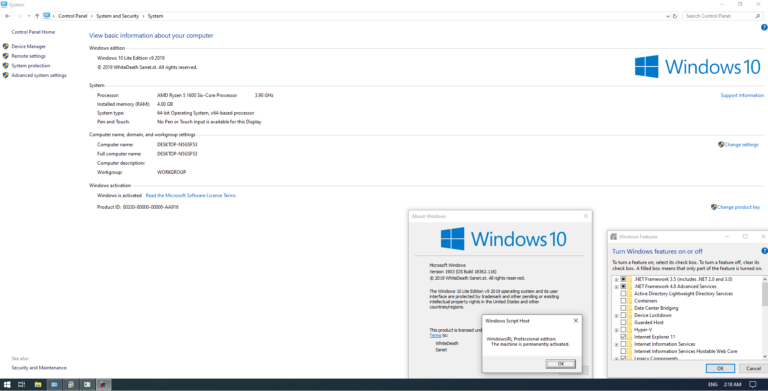Image resolution: width=768 pixels, height=391 pixels.
Task: Close the Windows Script Host dialog
Action: pyautogui.click(x=576, y=320)
